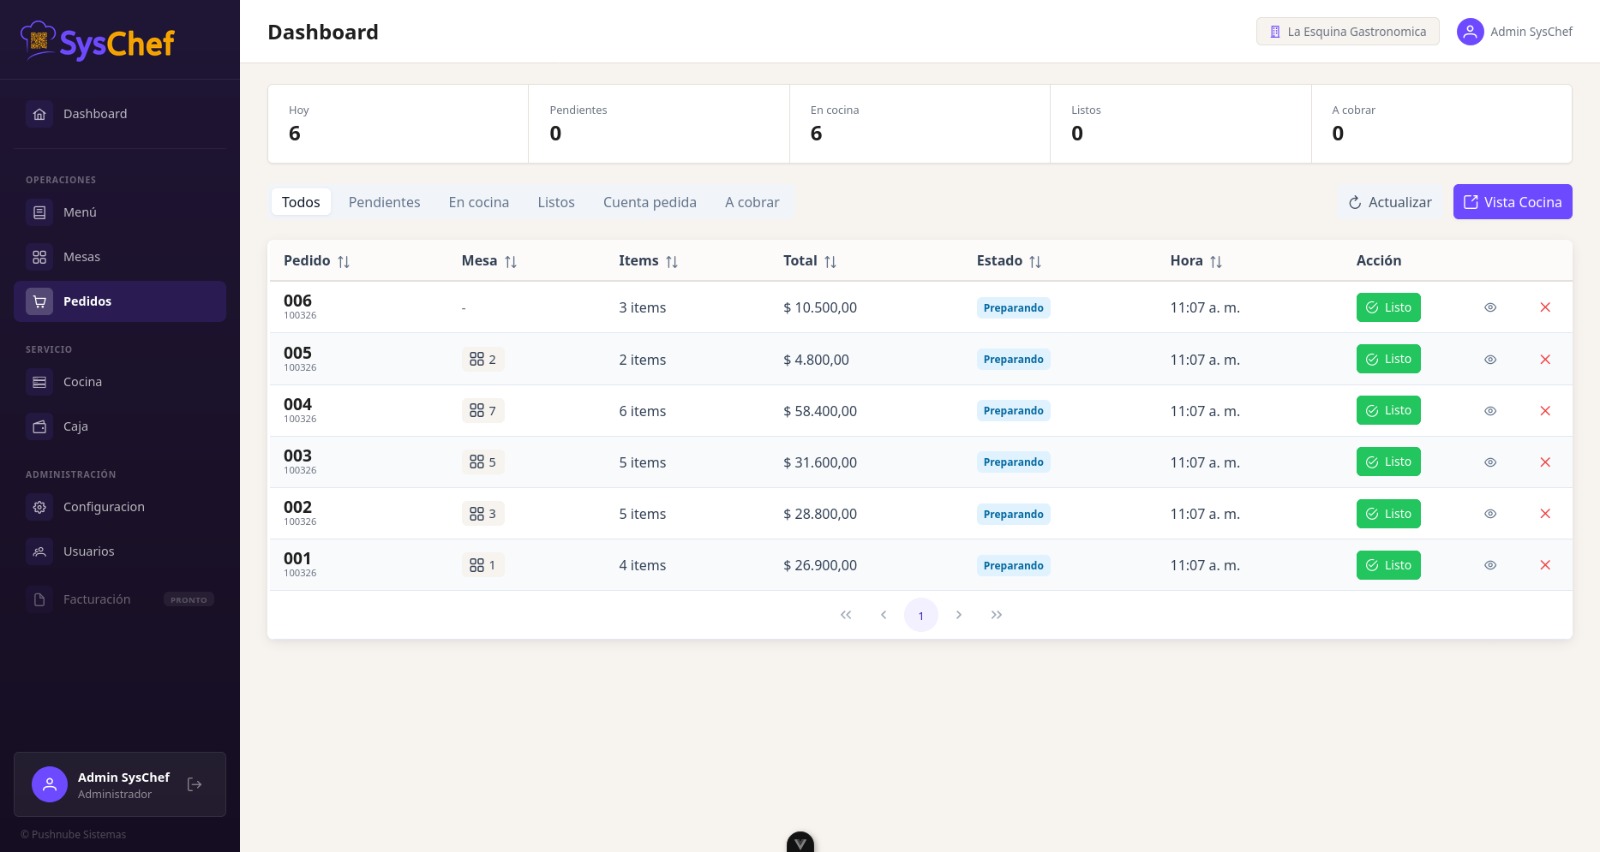Open Mesas from the sidebar
Screen dimensions: 1600x852
[81, 257]
